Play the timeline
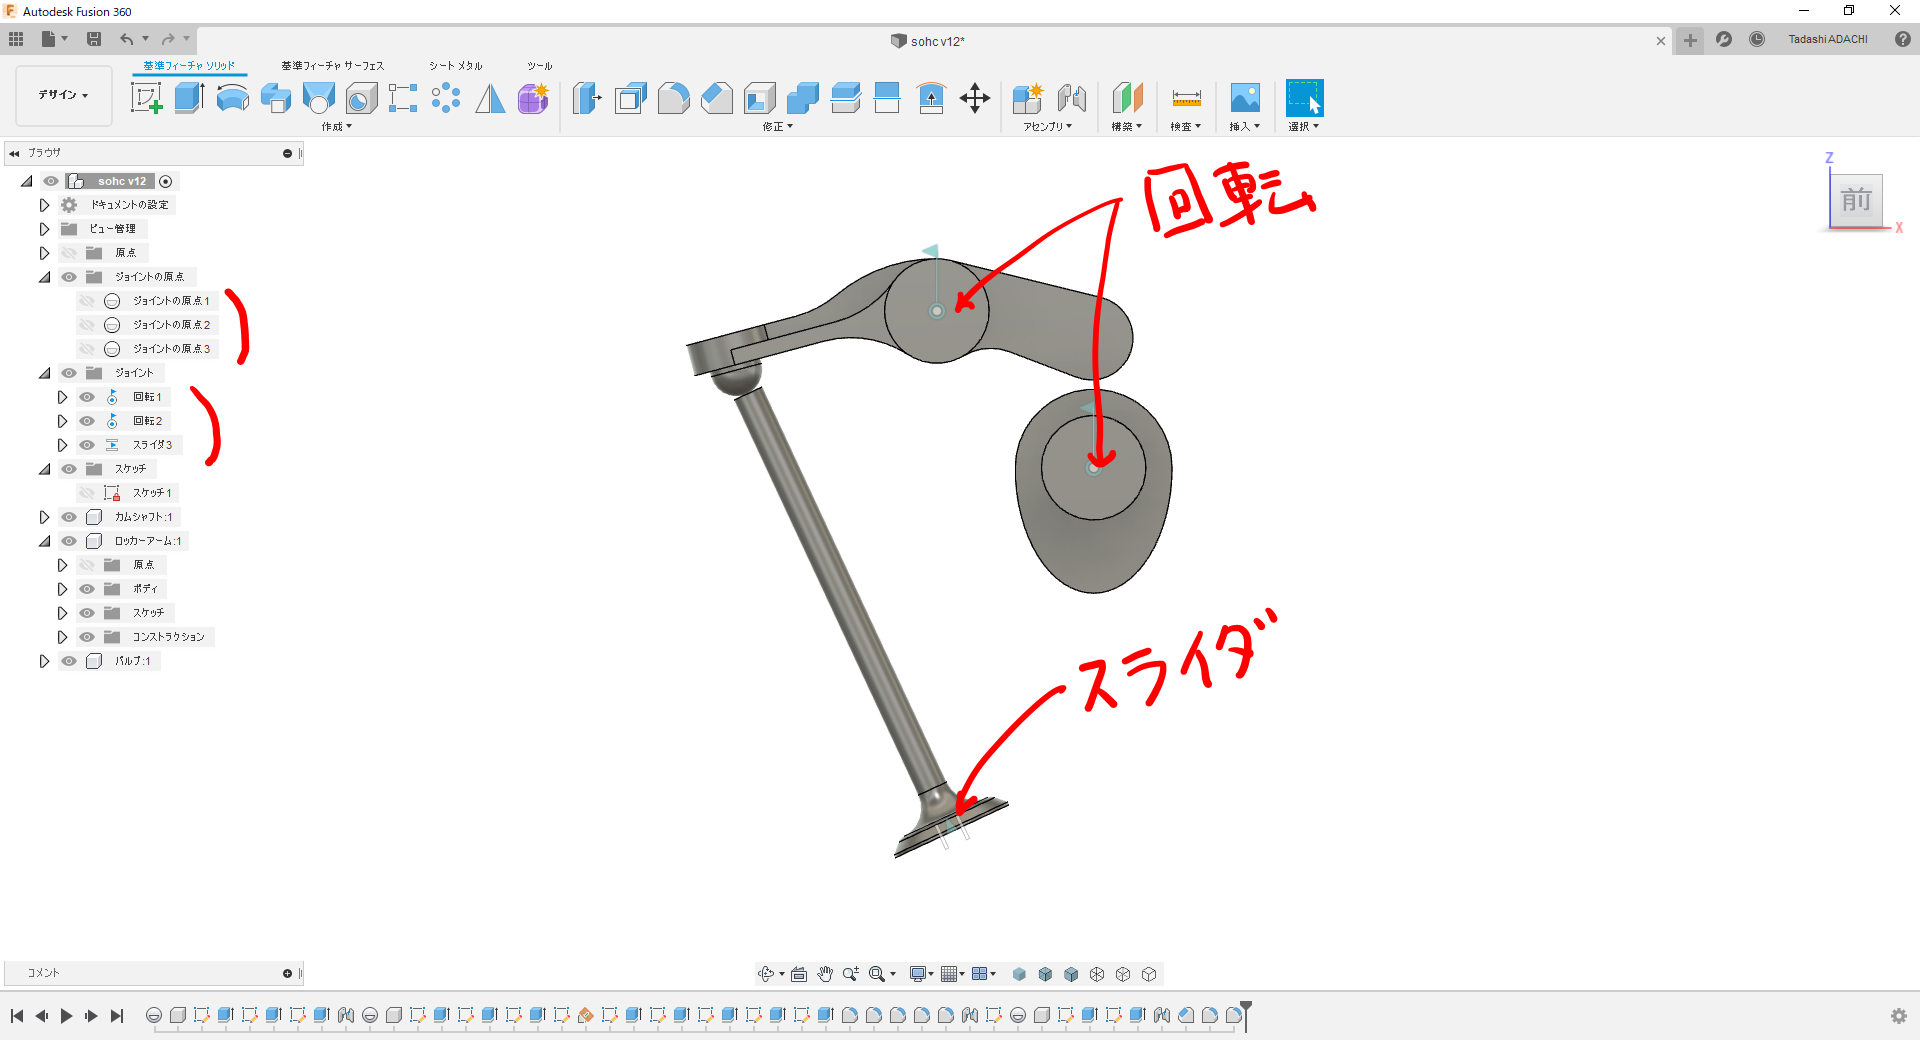The image size is (1920, 1040). coord(66,1016)
